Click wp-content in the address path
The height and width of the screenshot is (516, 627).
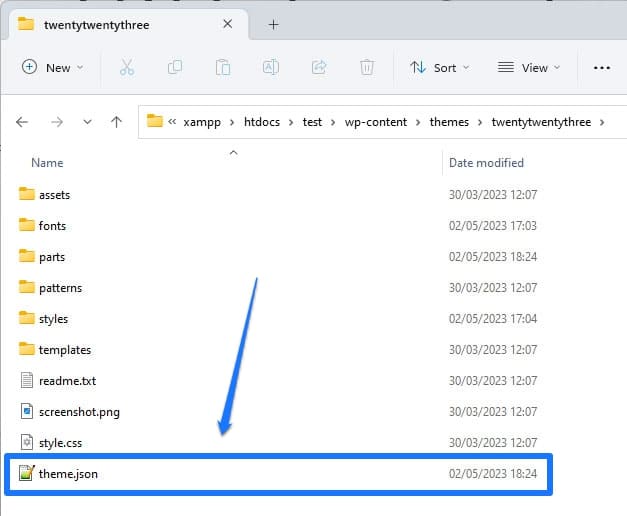point(376,122)
